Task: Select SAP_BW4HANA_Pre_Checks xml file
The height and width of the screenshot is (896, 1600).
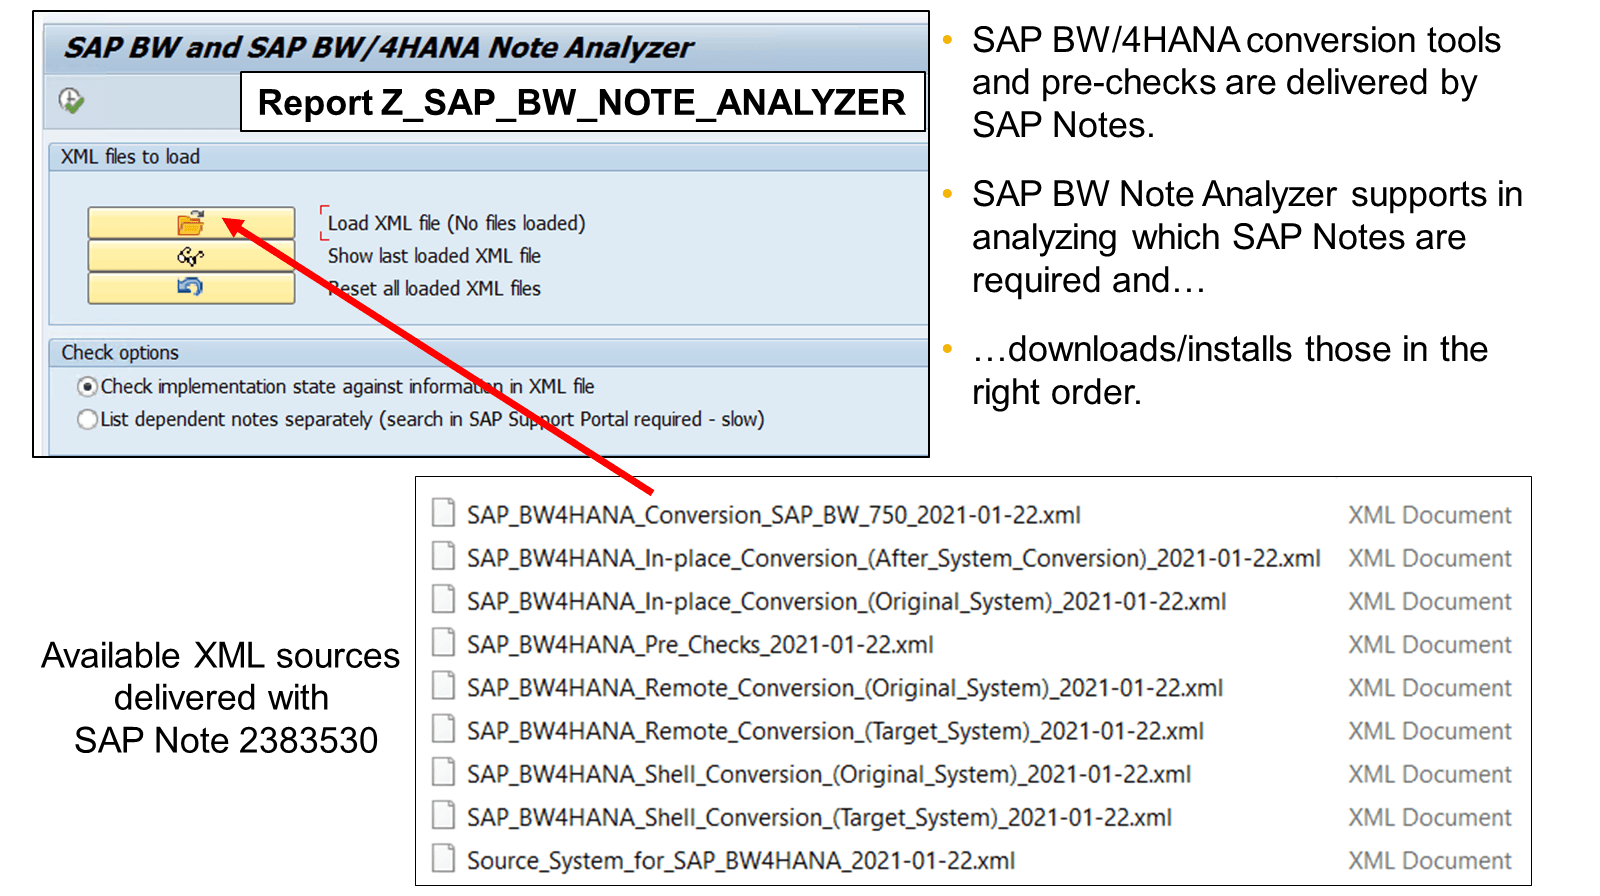Action: click(x=700, y=645)
